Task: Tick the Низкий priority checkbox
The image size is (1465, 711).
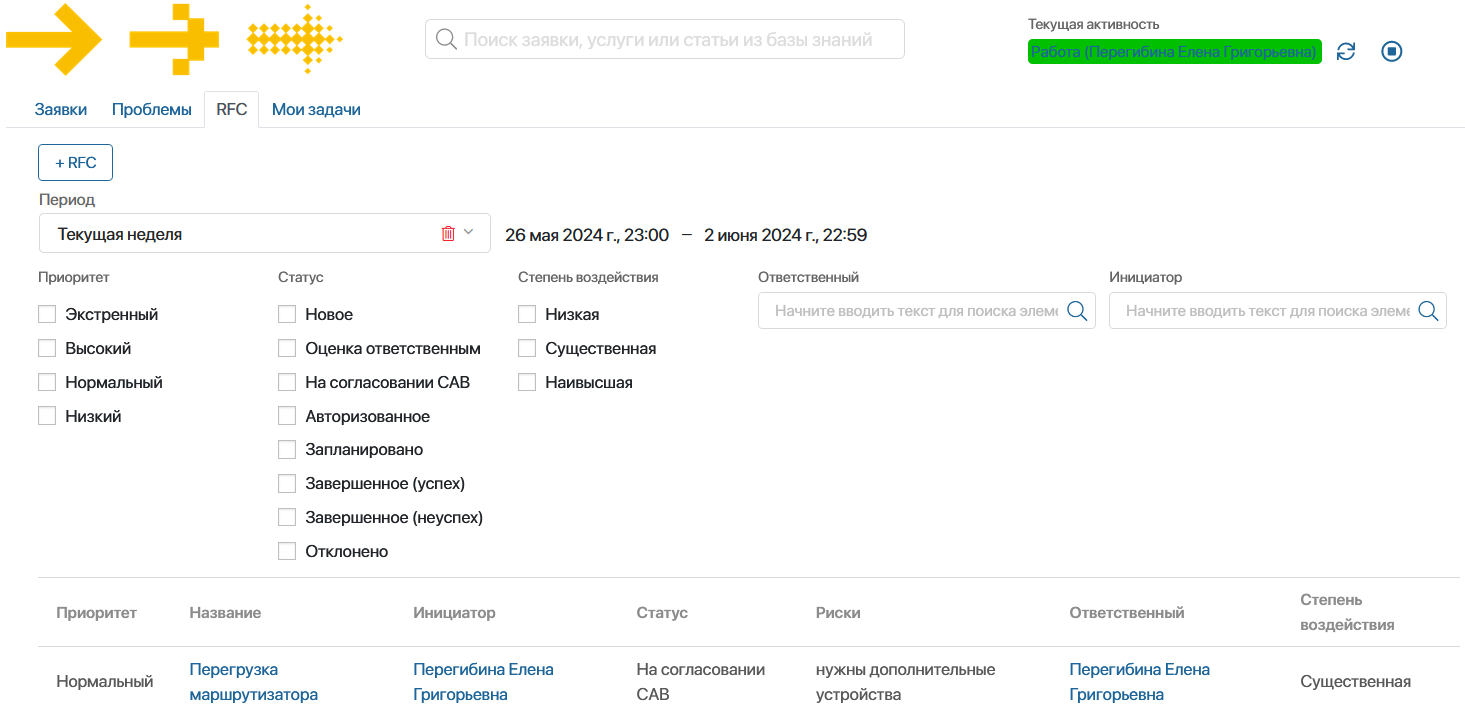Action: (47, 416)
